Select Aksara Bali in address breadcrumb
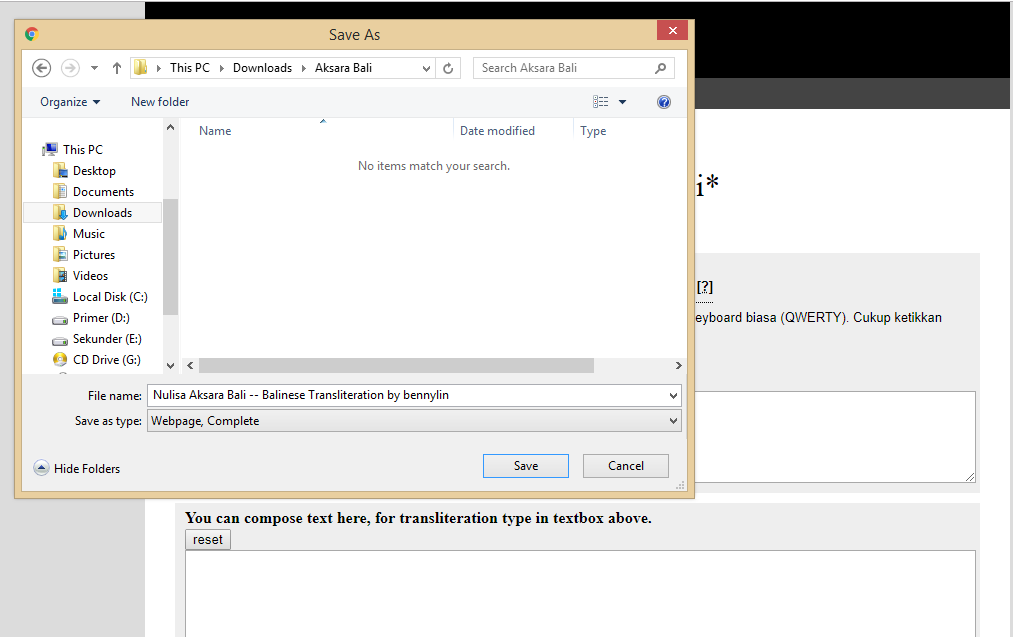The width and height of the screenshot is (1013, 637). click(343, 68)
